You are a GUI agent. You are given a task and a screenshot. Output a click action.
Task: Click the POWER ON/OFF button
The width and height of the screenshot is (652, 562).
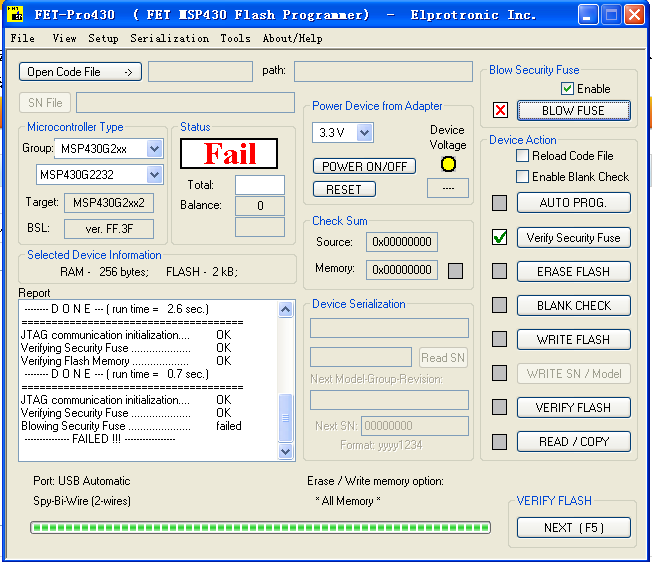coord(364,166)
